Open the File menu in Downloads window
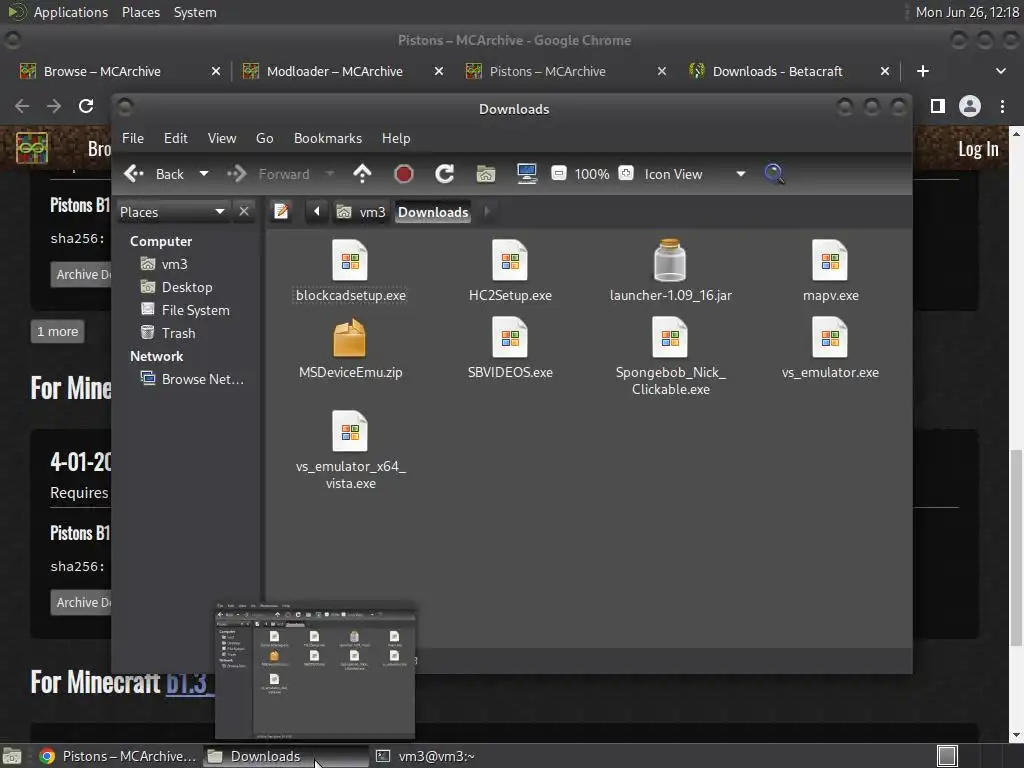 click(133, 138)
